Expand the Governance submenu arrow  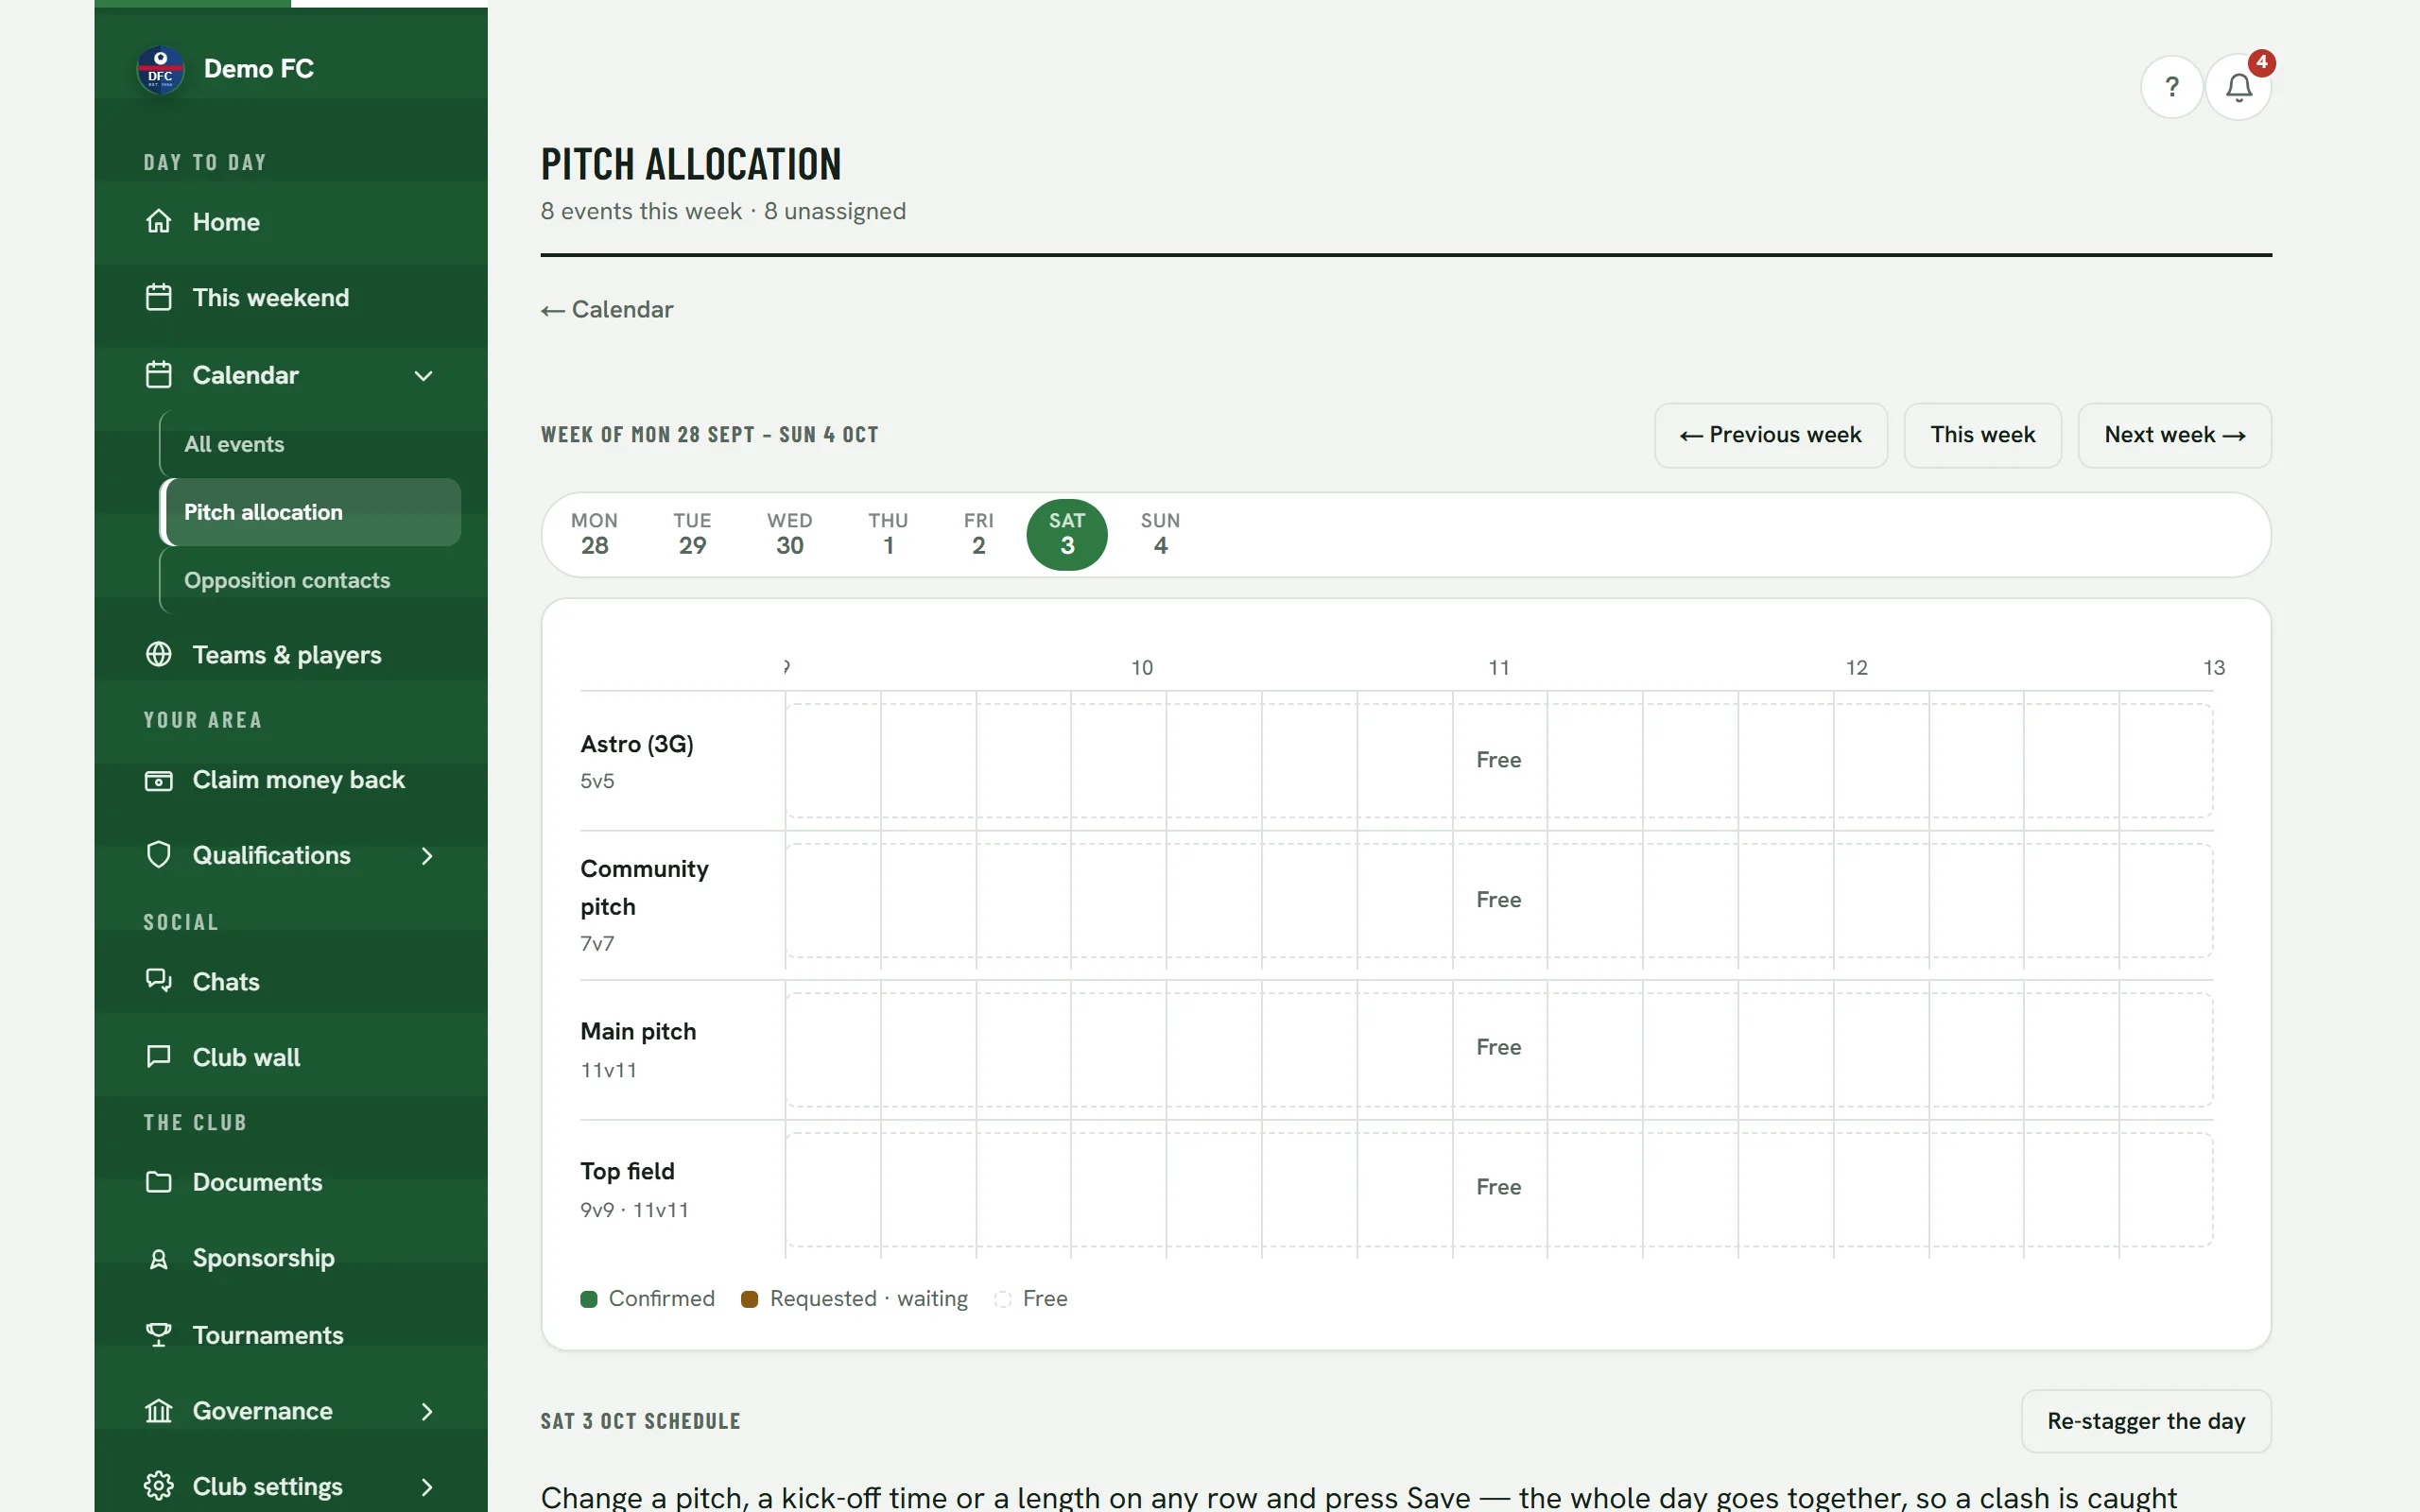(427, 1411)
